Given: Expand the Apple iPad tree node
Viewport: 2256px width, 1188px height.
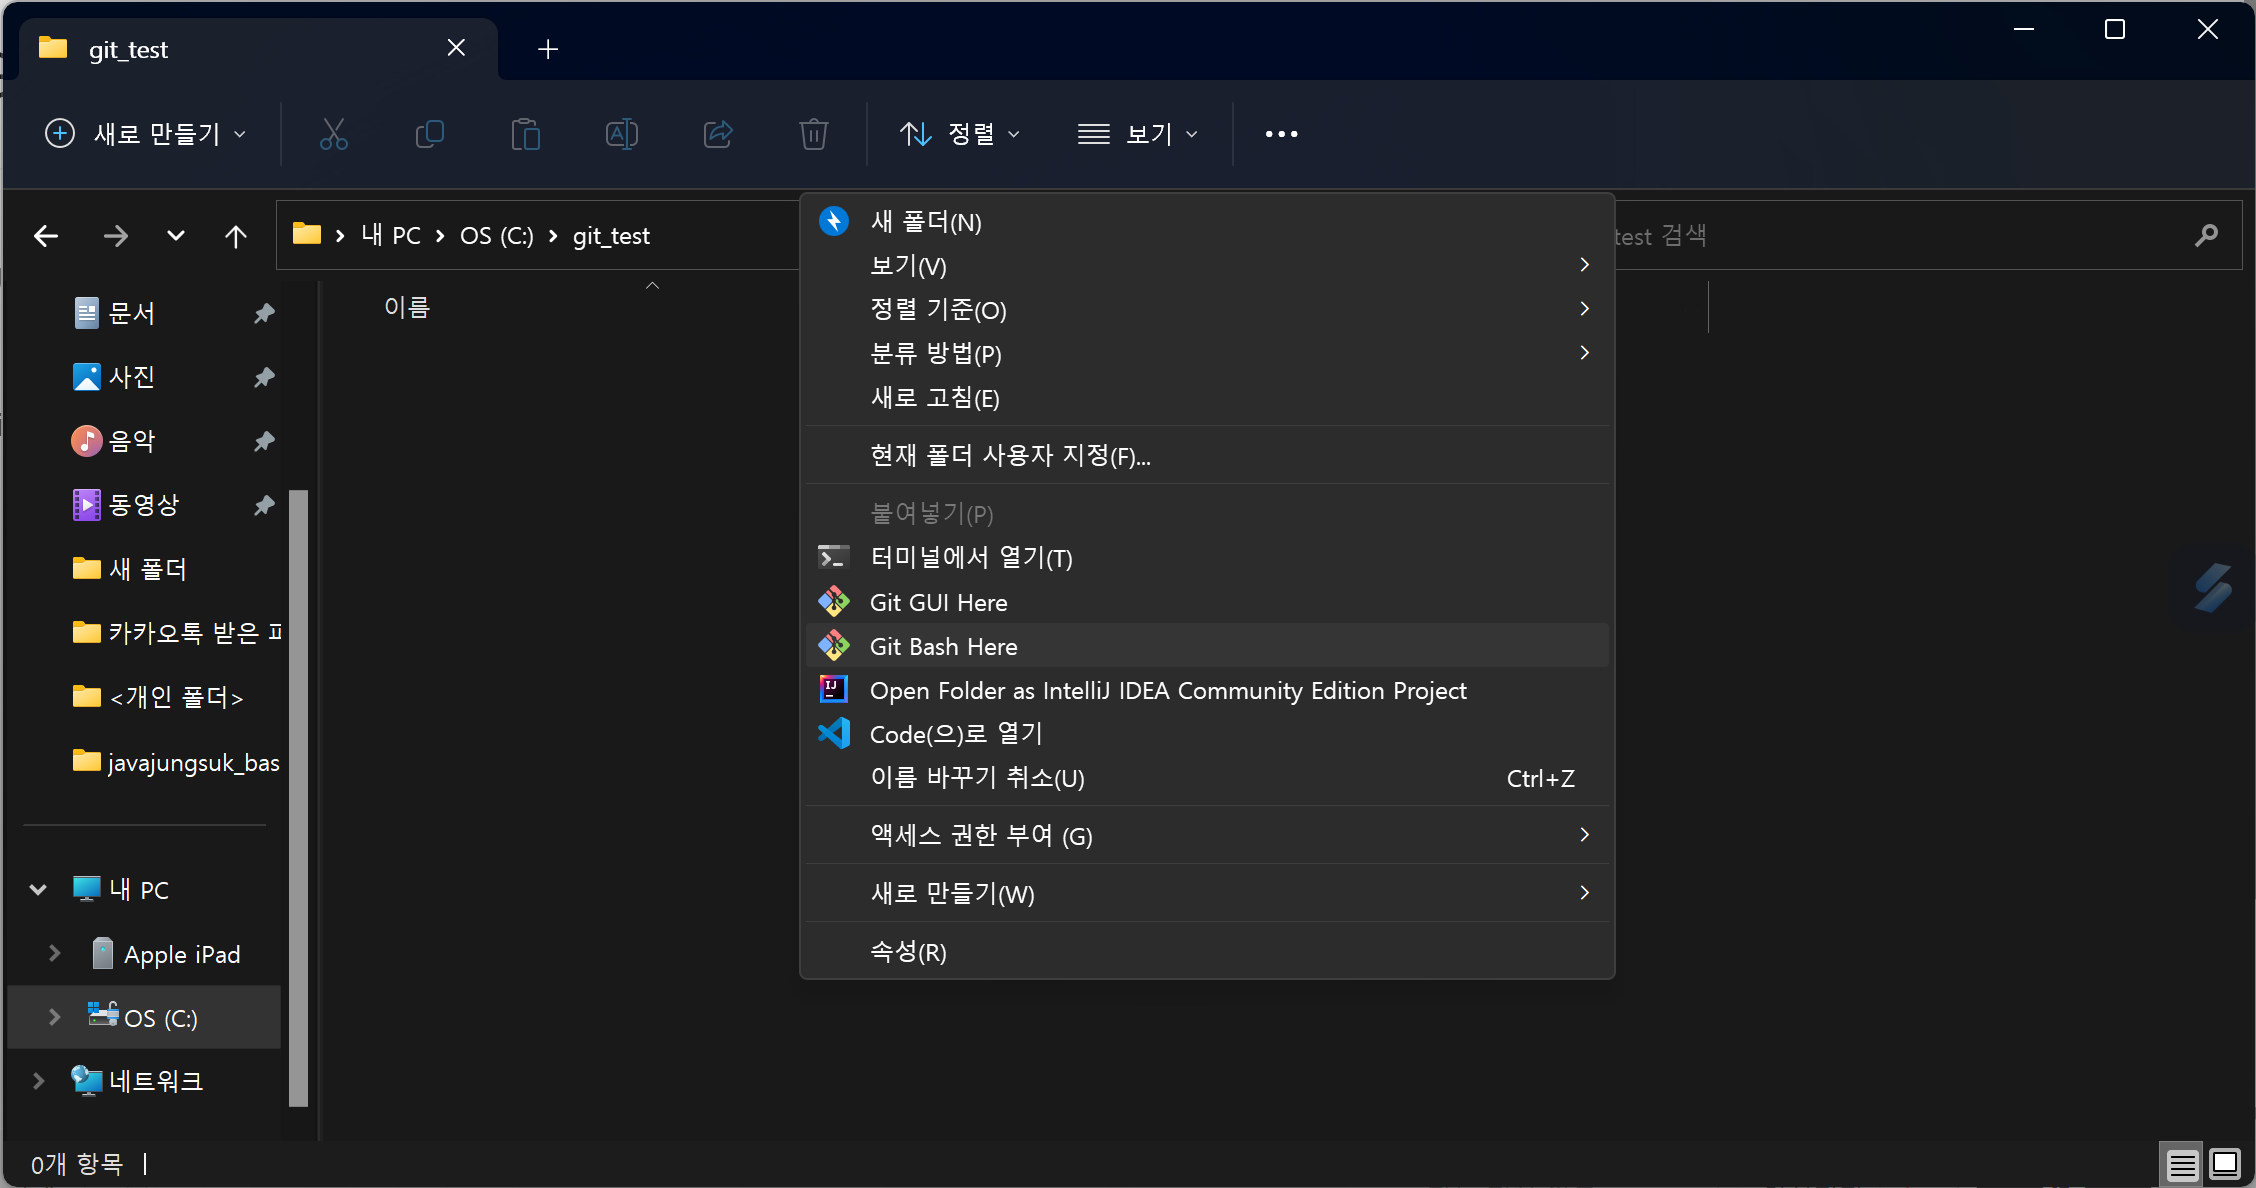Looking at the screenshot, I should (55, 954).
